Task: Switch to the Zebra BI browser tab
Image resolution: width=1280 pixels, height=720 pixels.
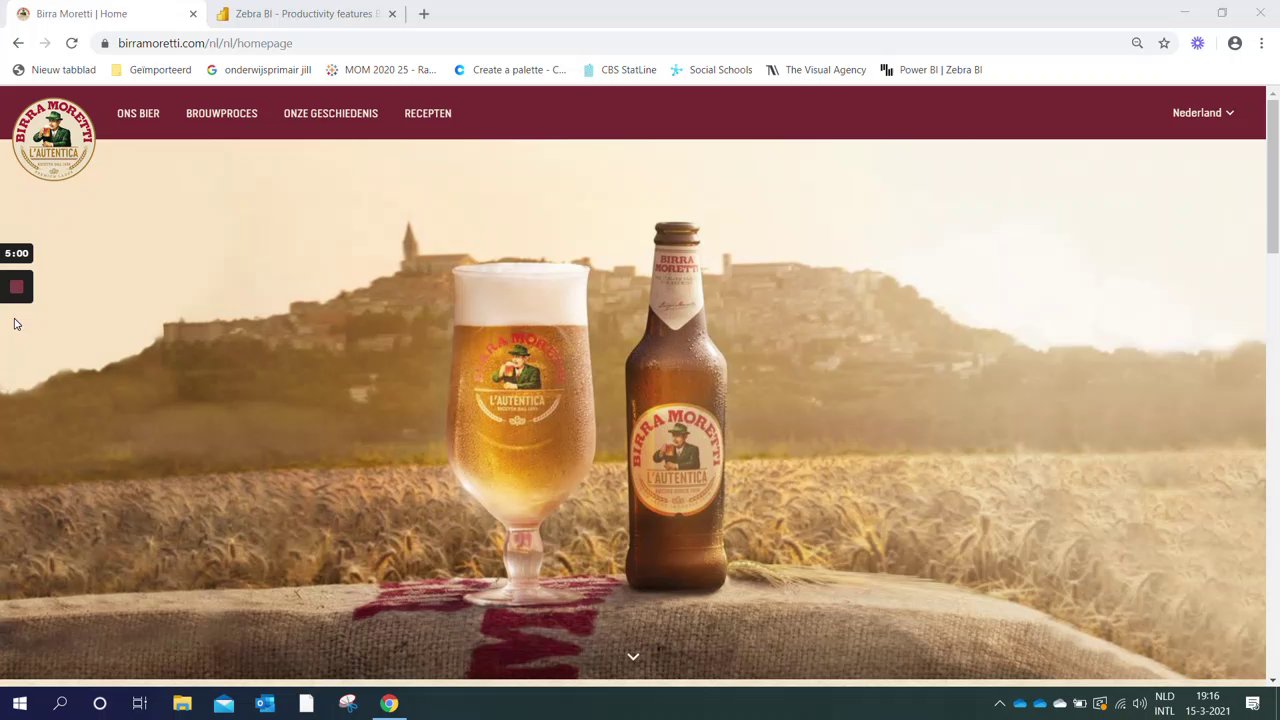Action: pyautogui.click(x=306, y=14)
